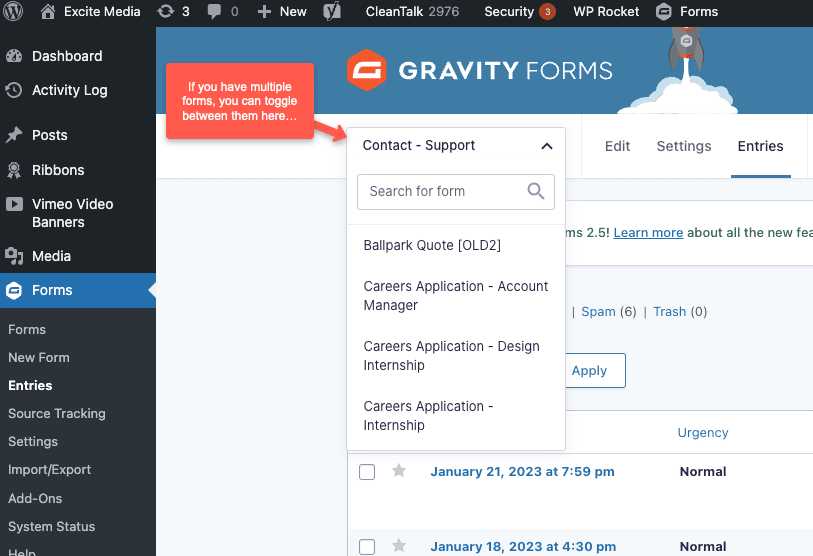Image resolution: width=813 pixels, height=556 pixels.
Task: Click the chevron up arrow in form switcher
Action: click(546, 146)
